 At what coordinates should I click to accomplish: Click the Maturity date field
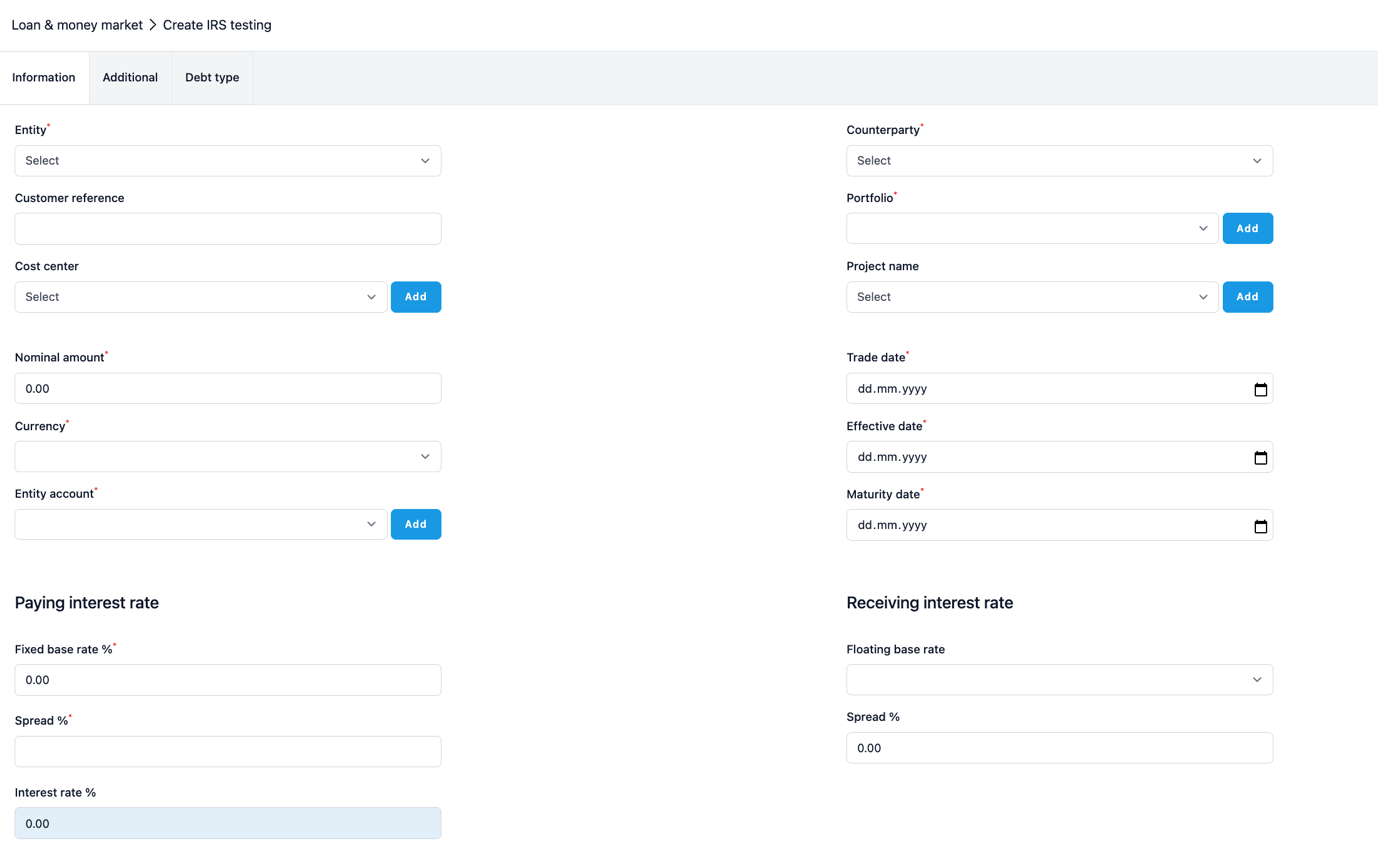(x=1059, y=525)
